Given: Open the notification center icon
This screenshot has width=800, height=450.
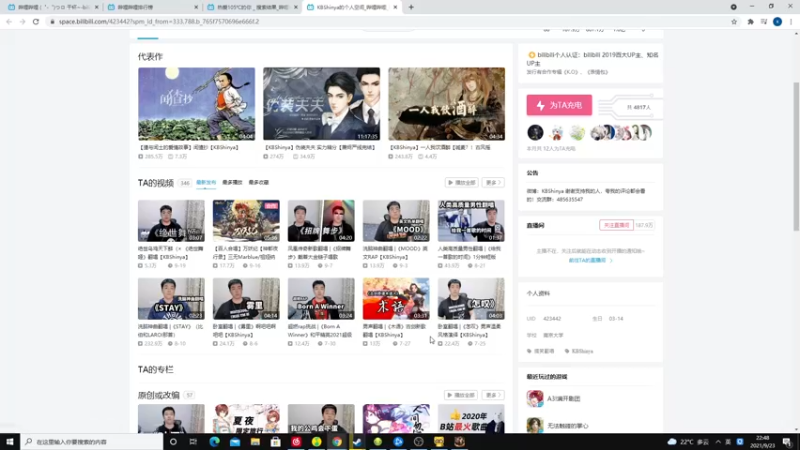Looking at the screenshot, I should click(x=788, y=442).
